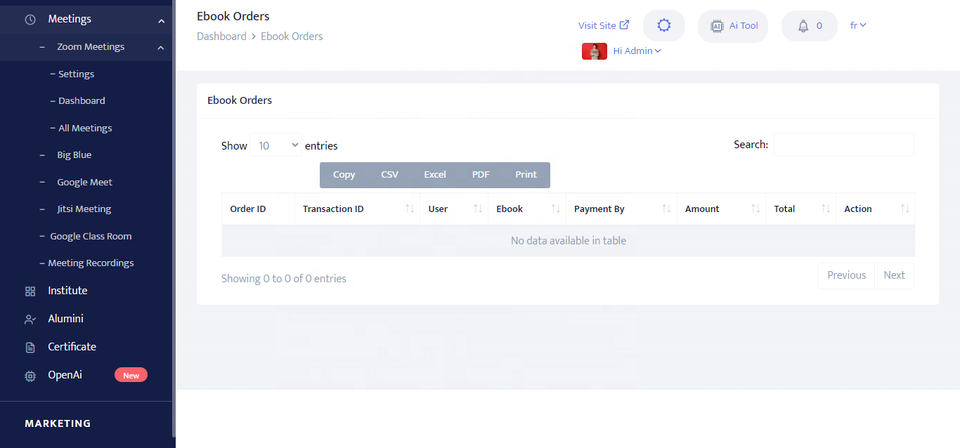Expand the language dropdown fr
This screenshot has height=448, width=960.
click(857, 25)
